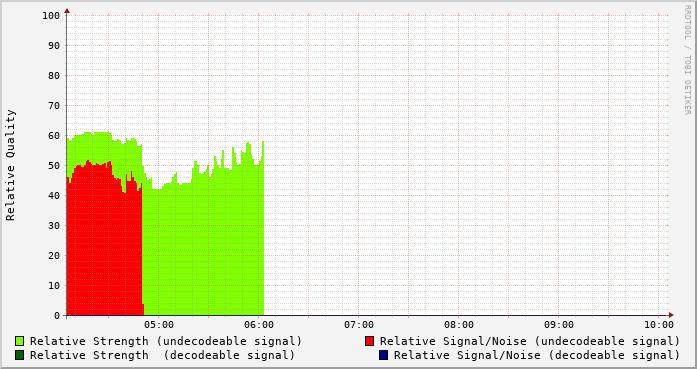Click the light green undecodeable strength swatch
This screenshot has height=369, width=697.
click(20, 341)
